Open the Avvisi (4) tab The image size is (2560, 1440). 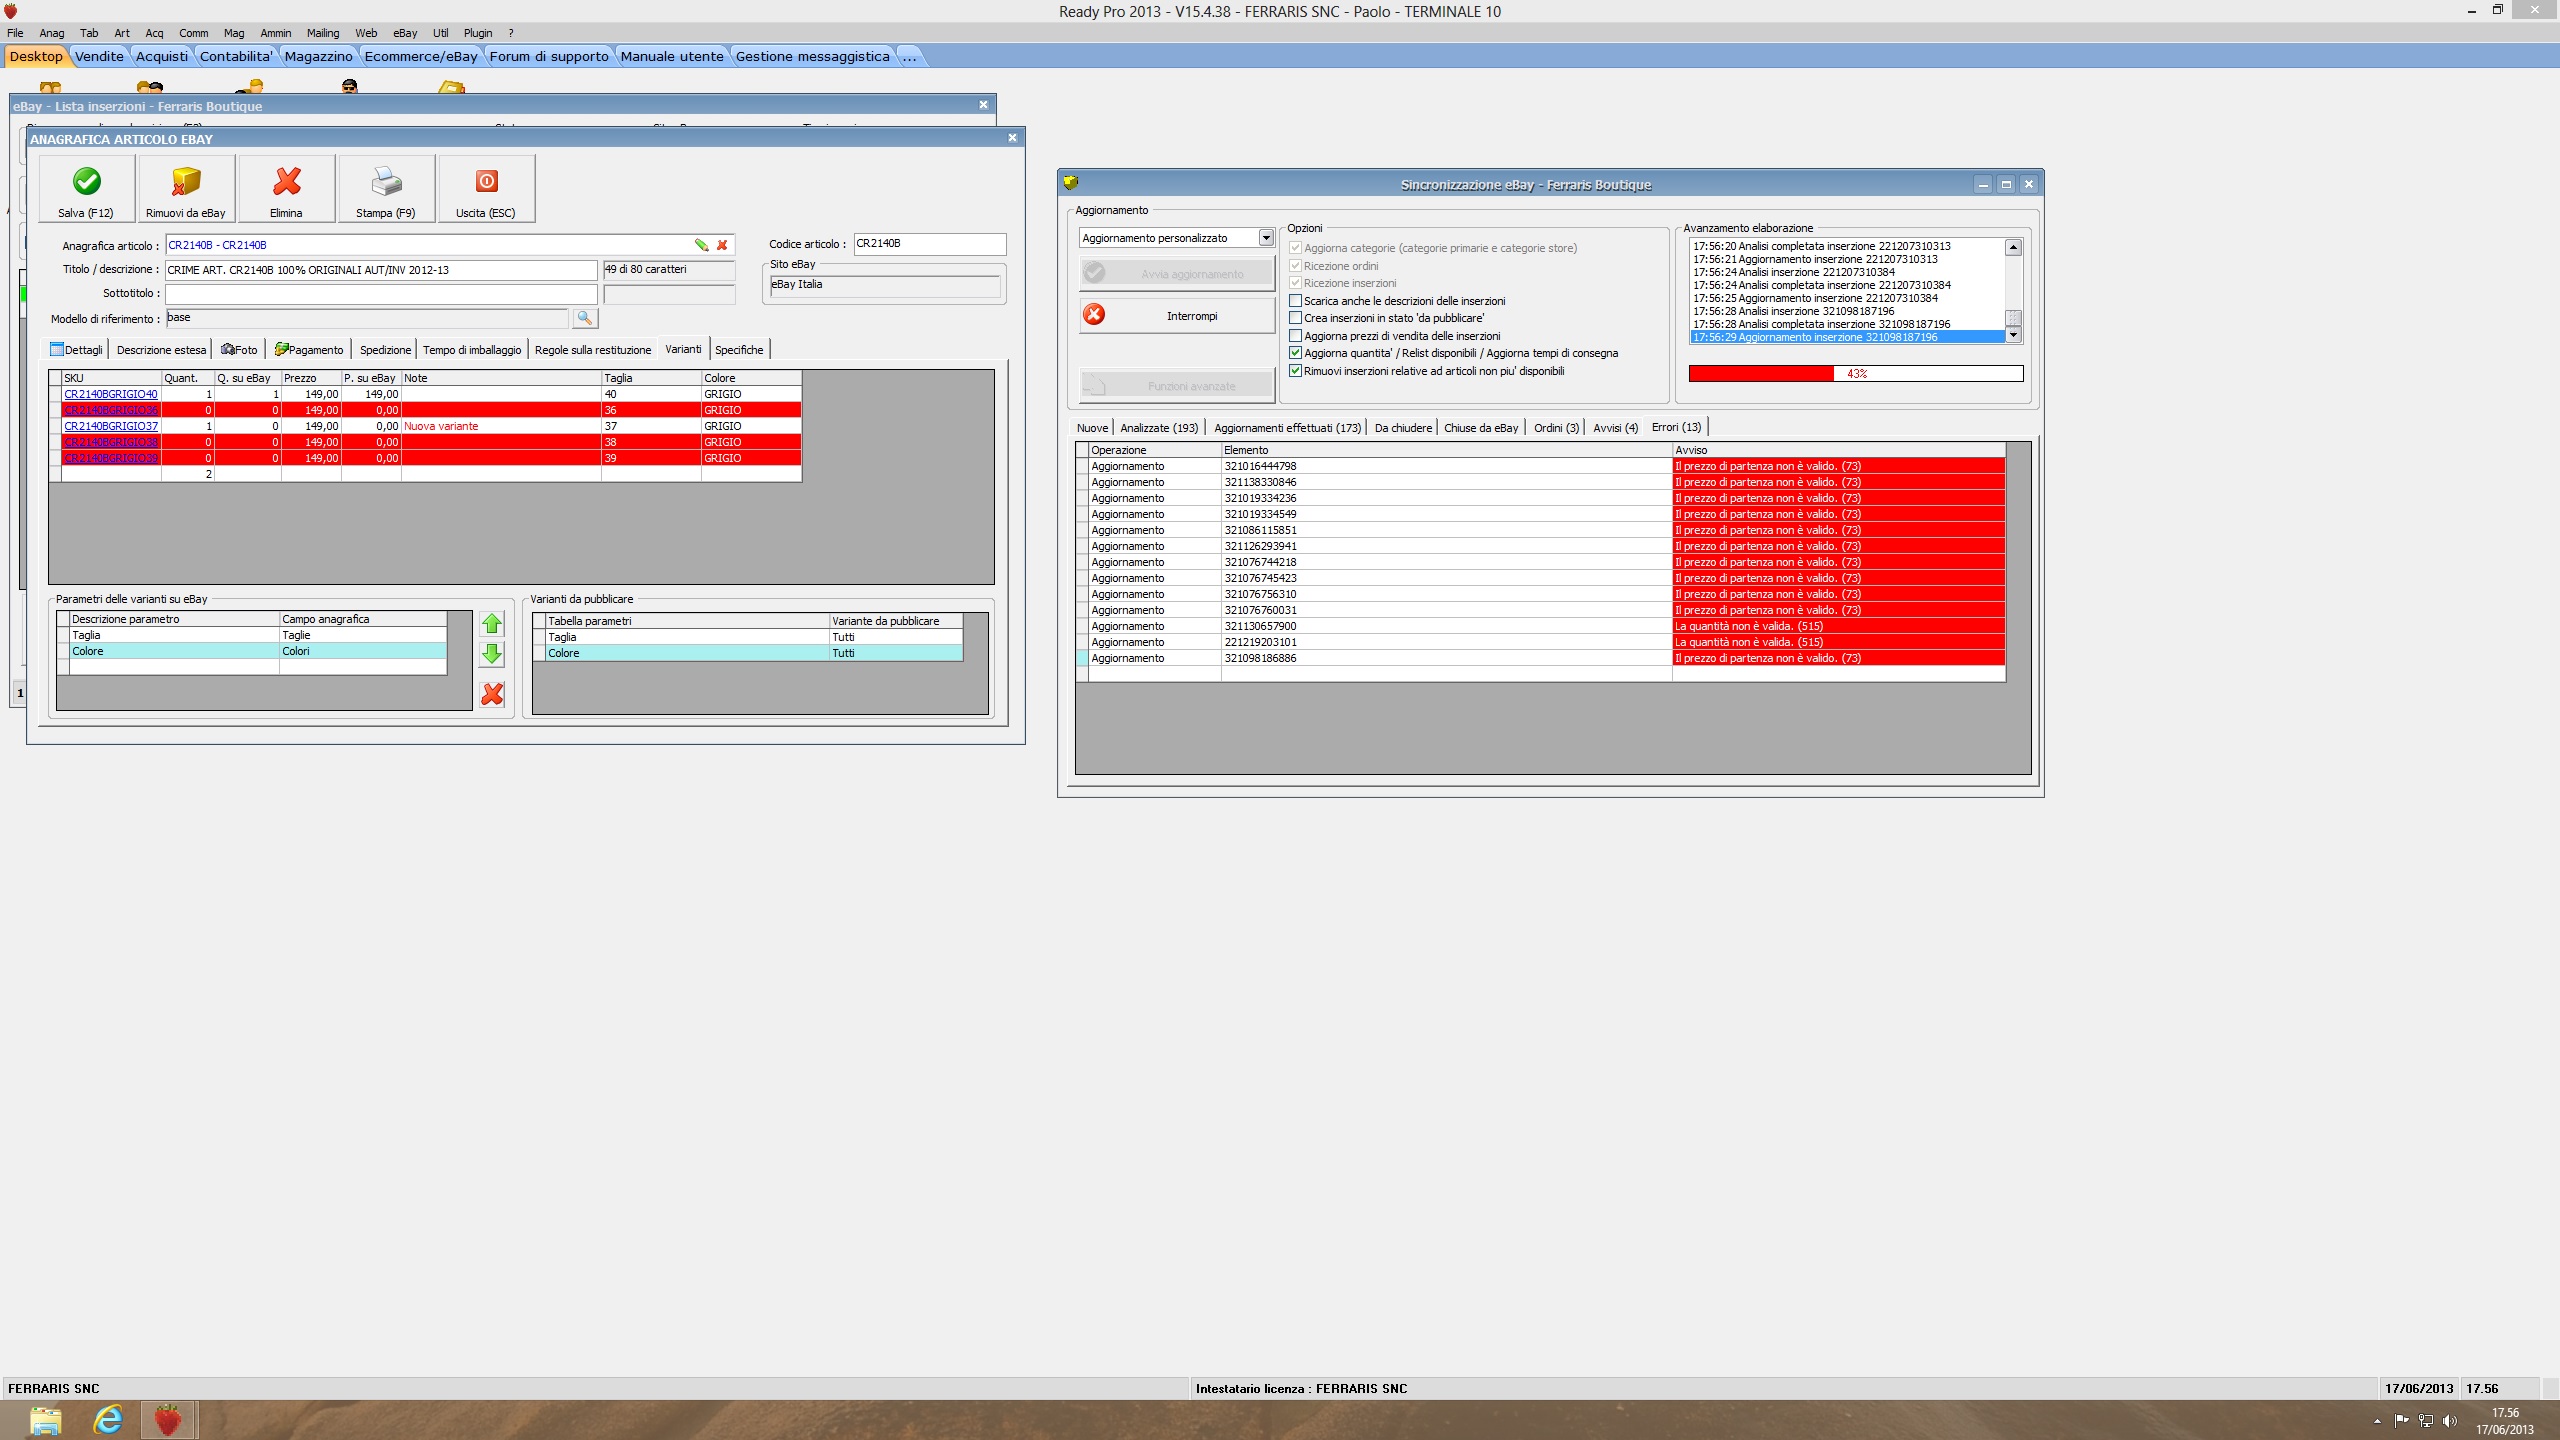(x=1615, y=428)
